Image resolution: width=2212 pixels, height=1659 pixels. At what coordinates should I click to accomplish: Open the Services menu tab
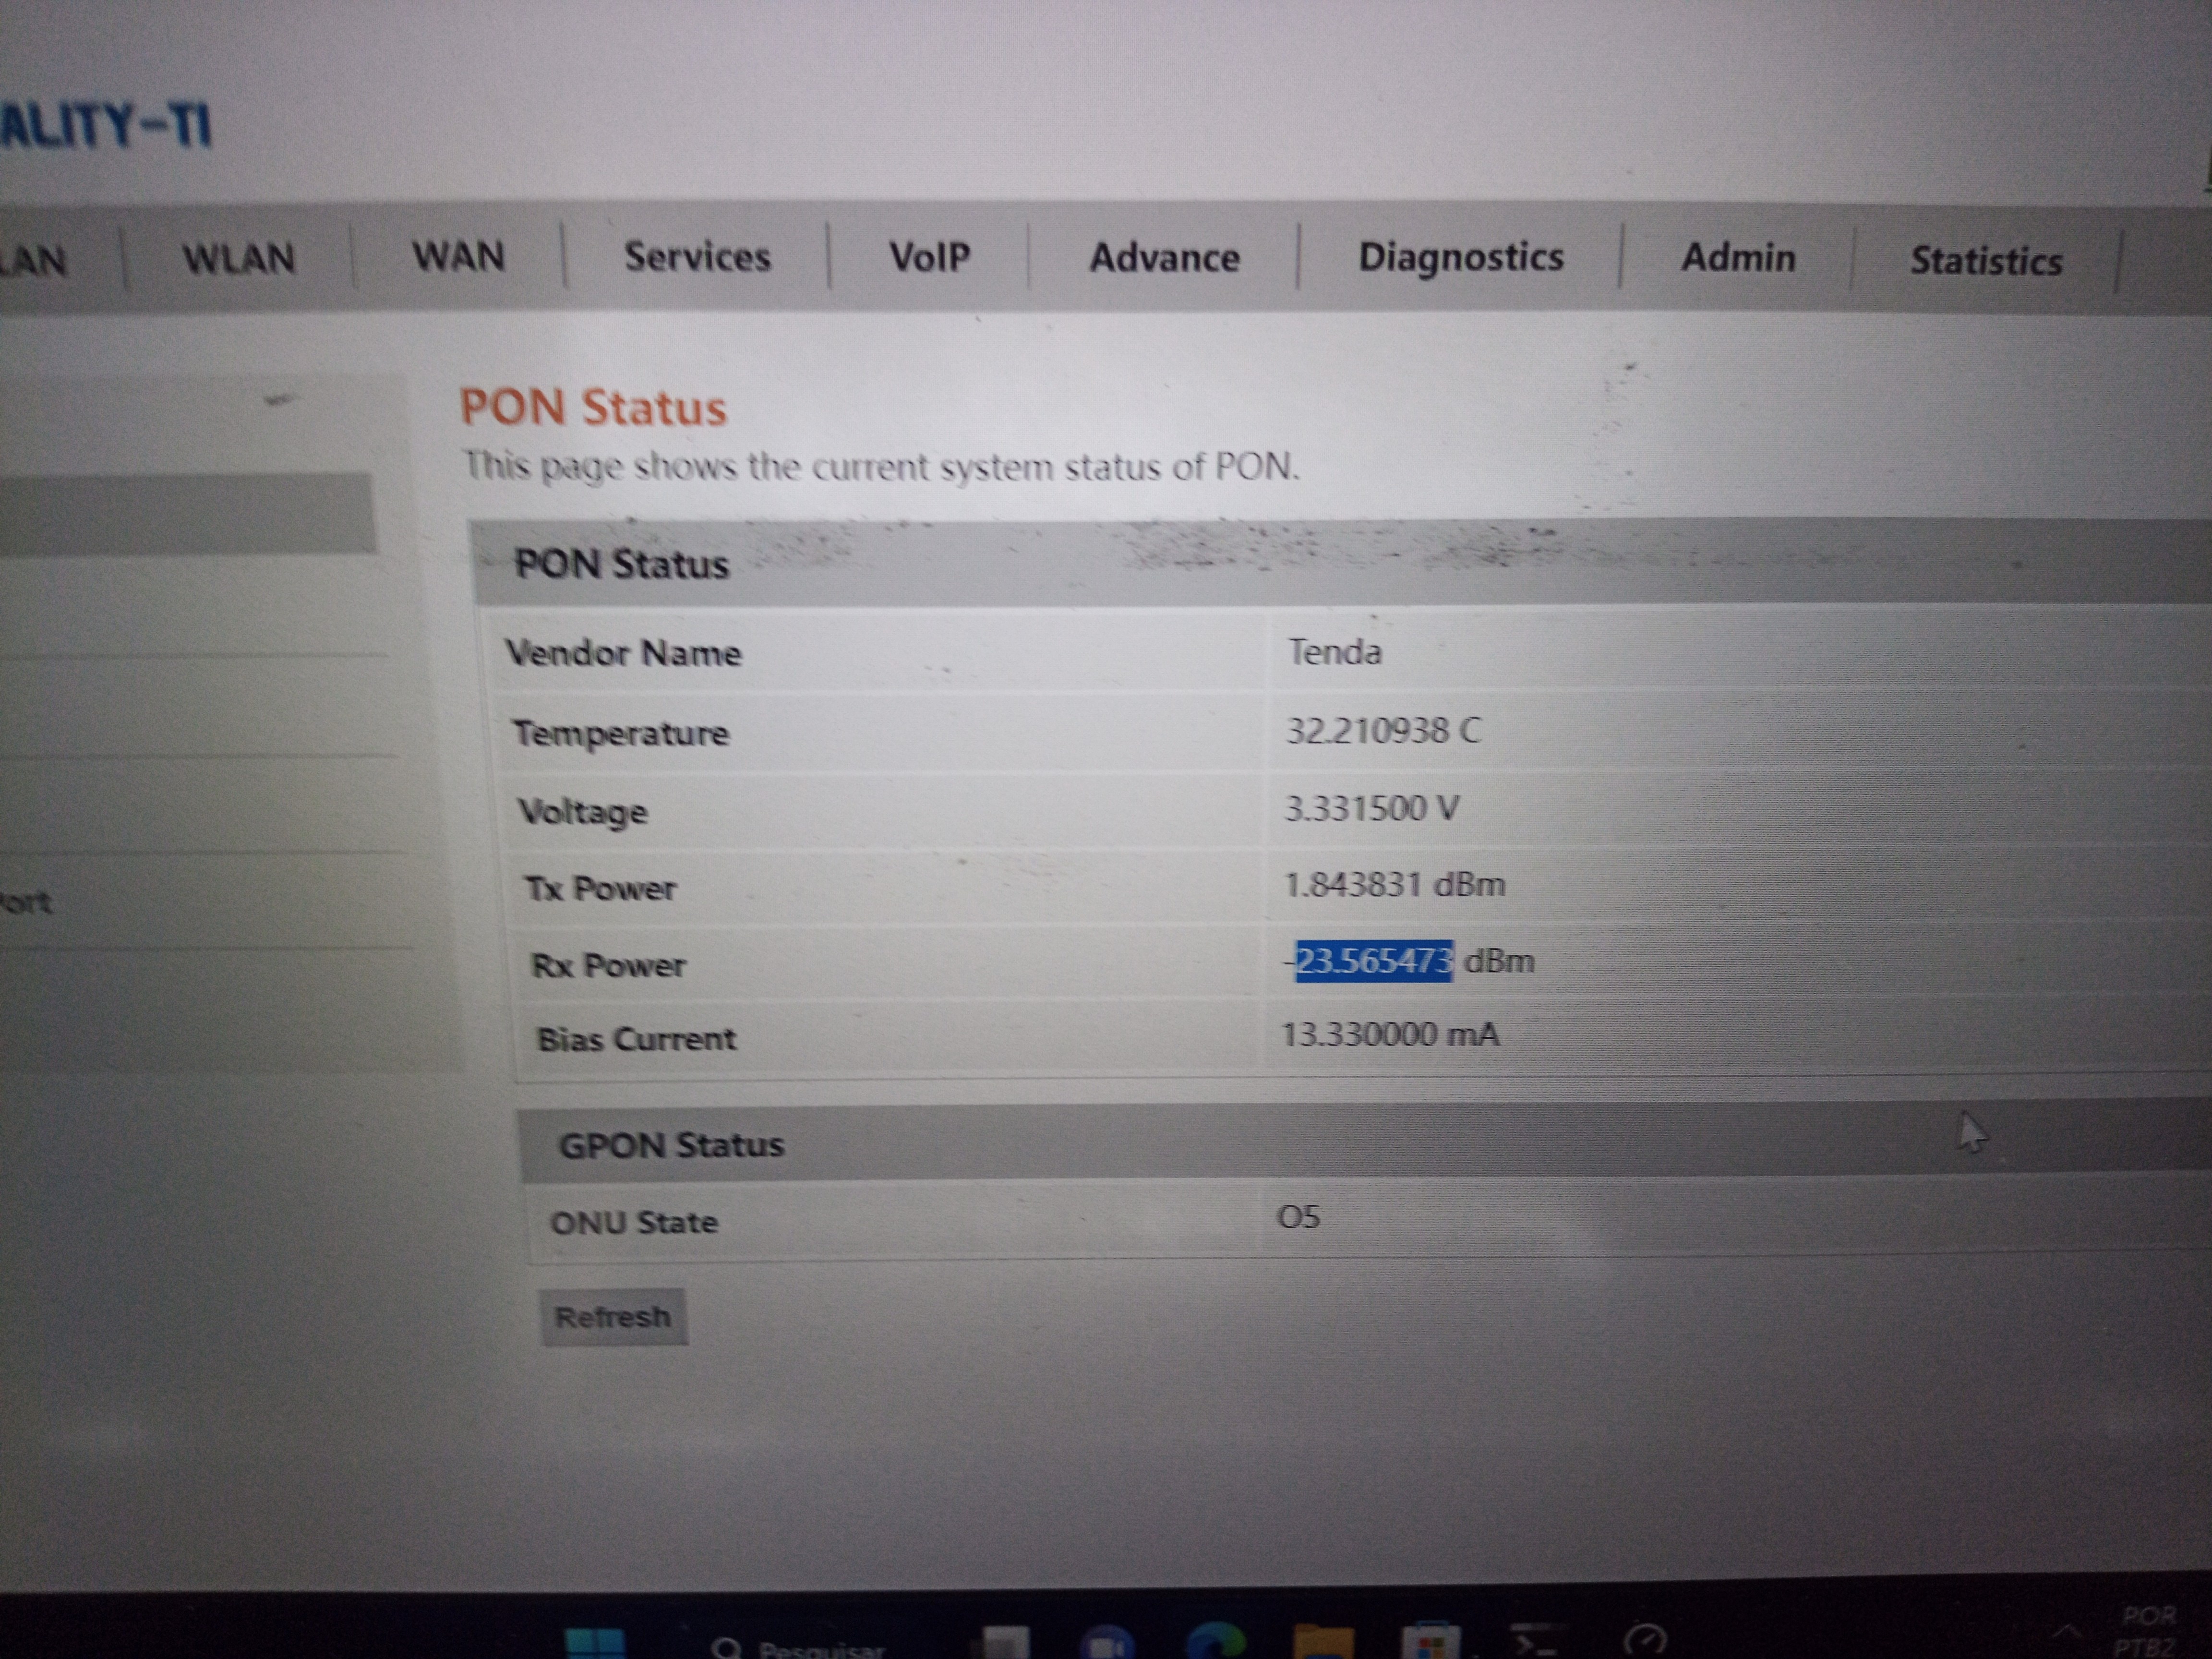point(697,257)
